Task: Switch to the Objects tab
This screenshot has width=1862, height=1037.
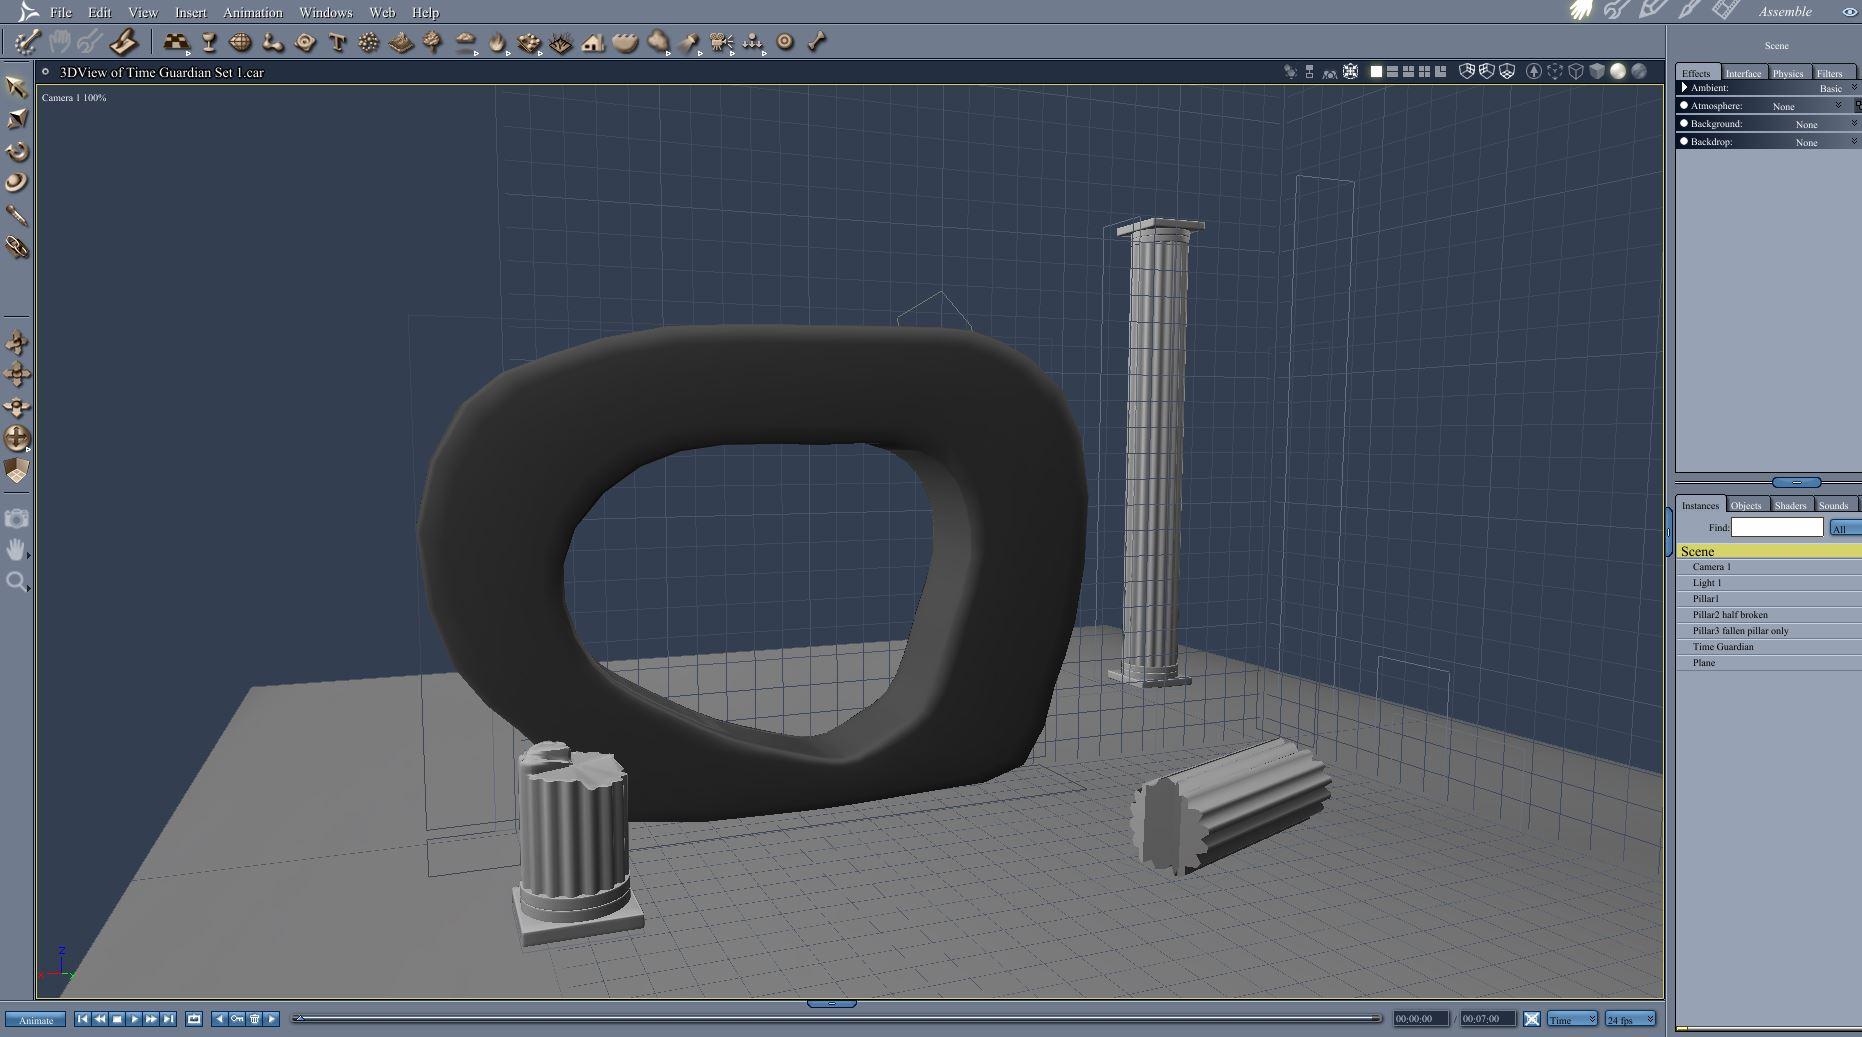Action: click(1746, 505)
